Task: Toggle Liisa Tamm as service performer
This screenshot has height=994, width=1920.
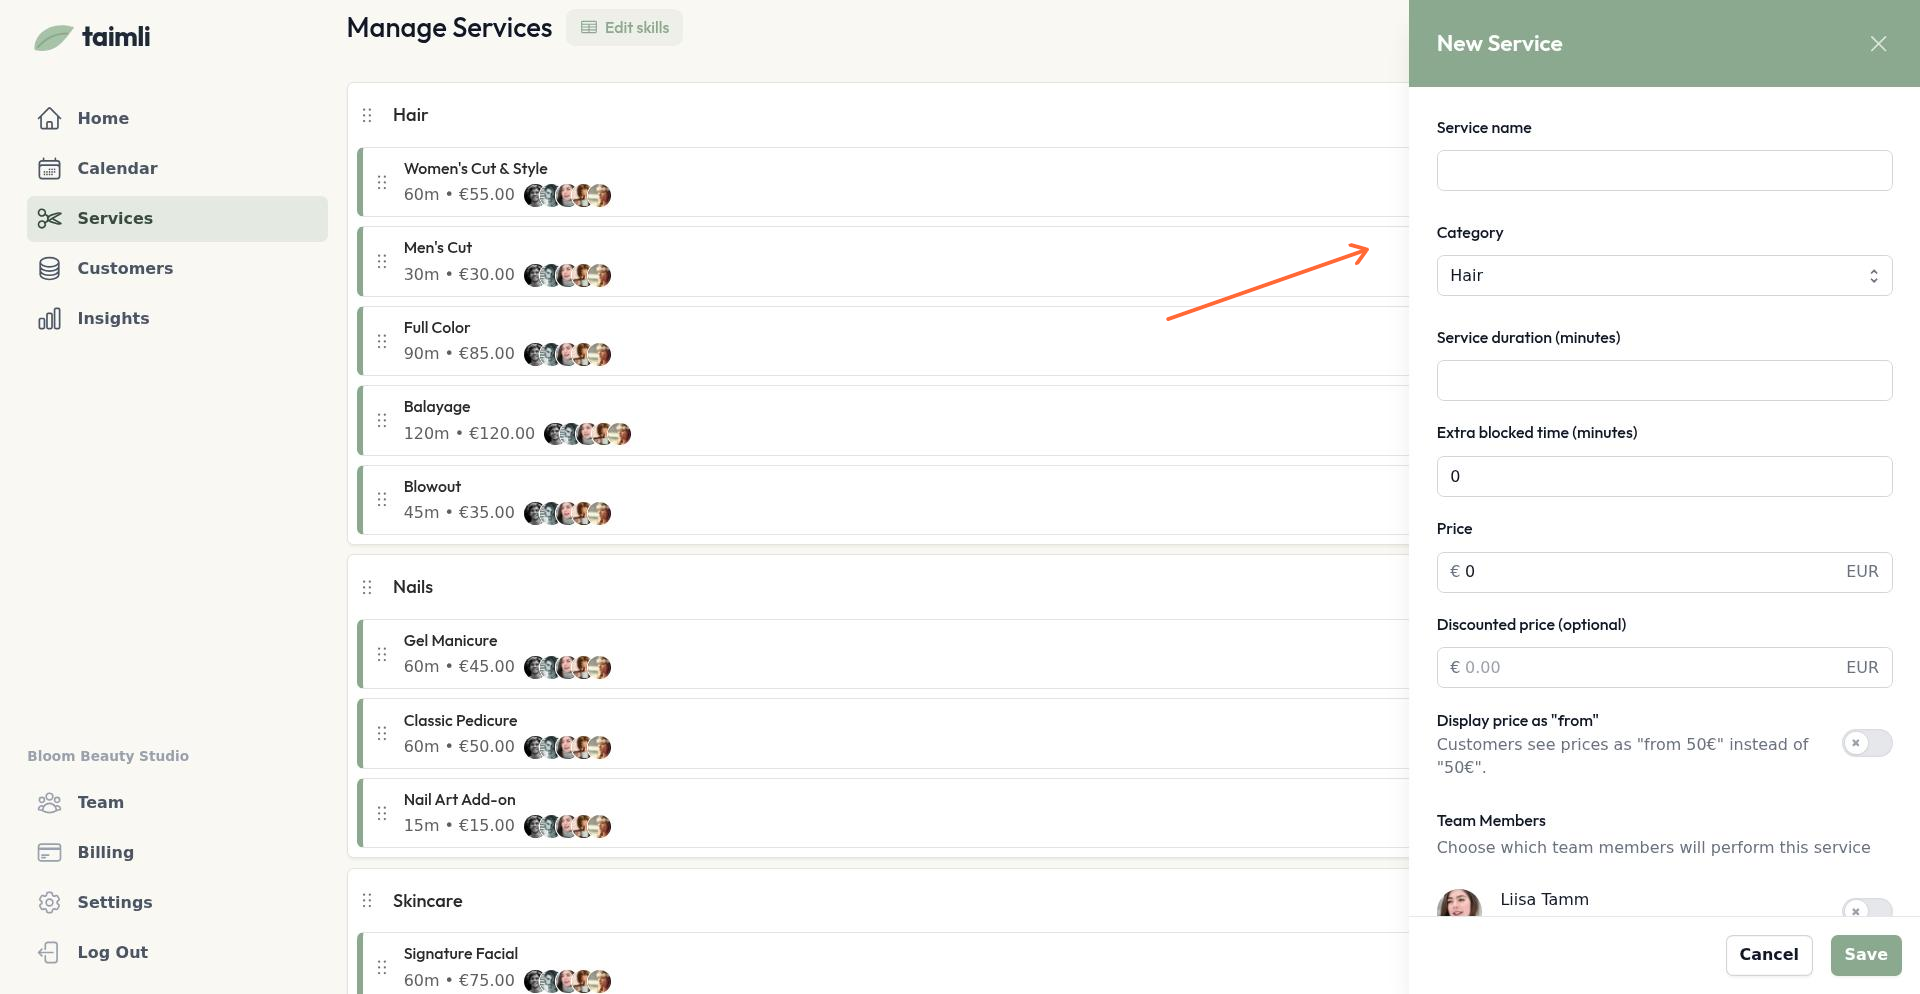Action: click(1866, 909)
